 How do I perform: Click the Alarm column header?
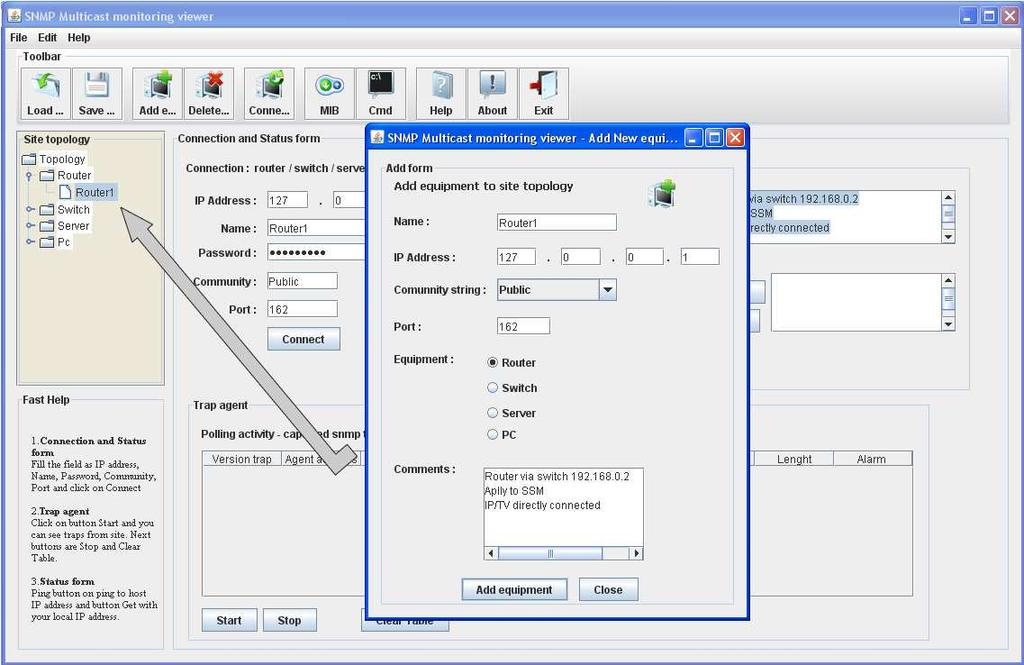click(x=872, y=459)
